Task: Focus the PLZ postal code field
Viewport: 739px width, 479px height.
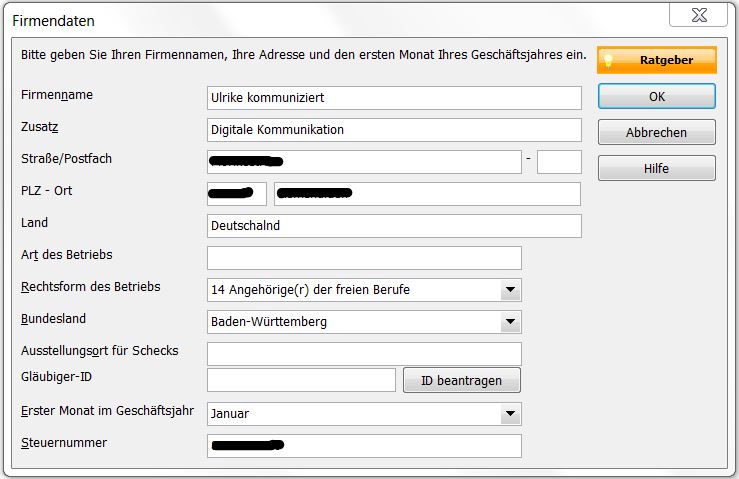Action: (237, 194)
